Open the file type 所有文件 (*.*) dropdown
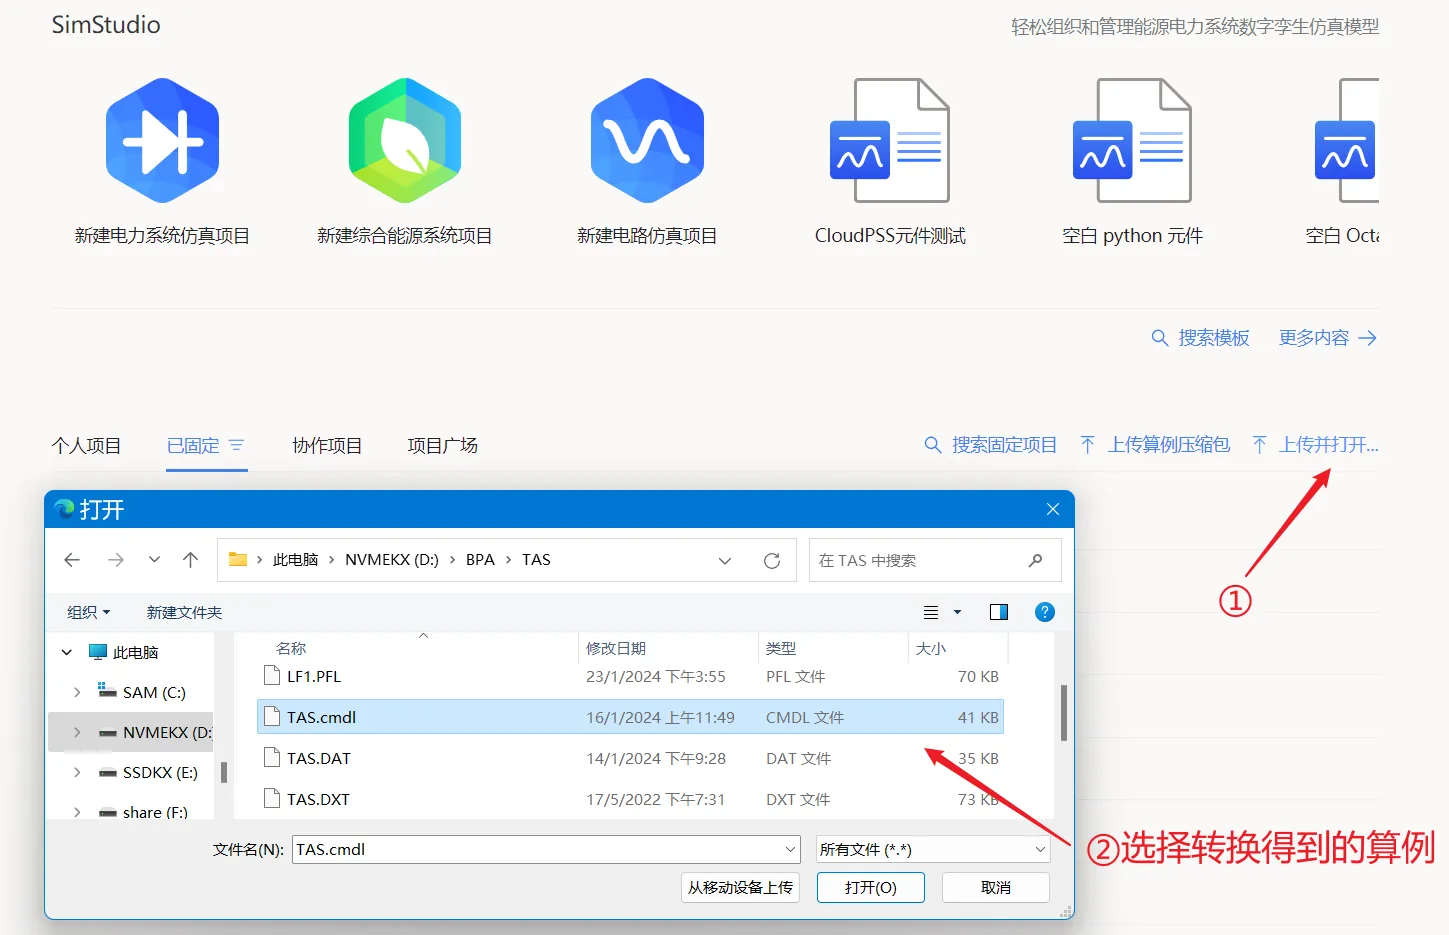This screenshot has width=1449, height=935. (x=933, y=850)
